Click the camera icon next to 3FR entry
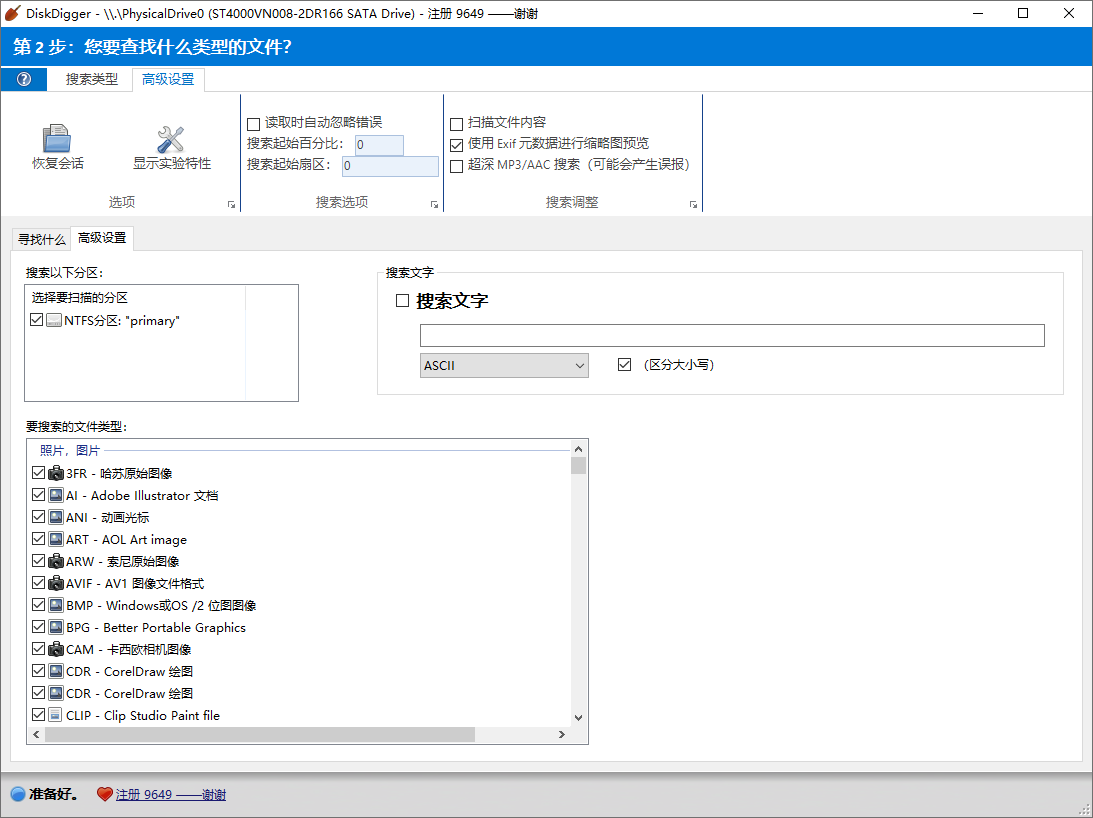Image resolution: width=1093 pixels, height=818 pixels. [55, 472]
